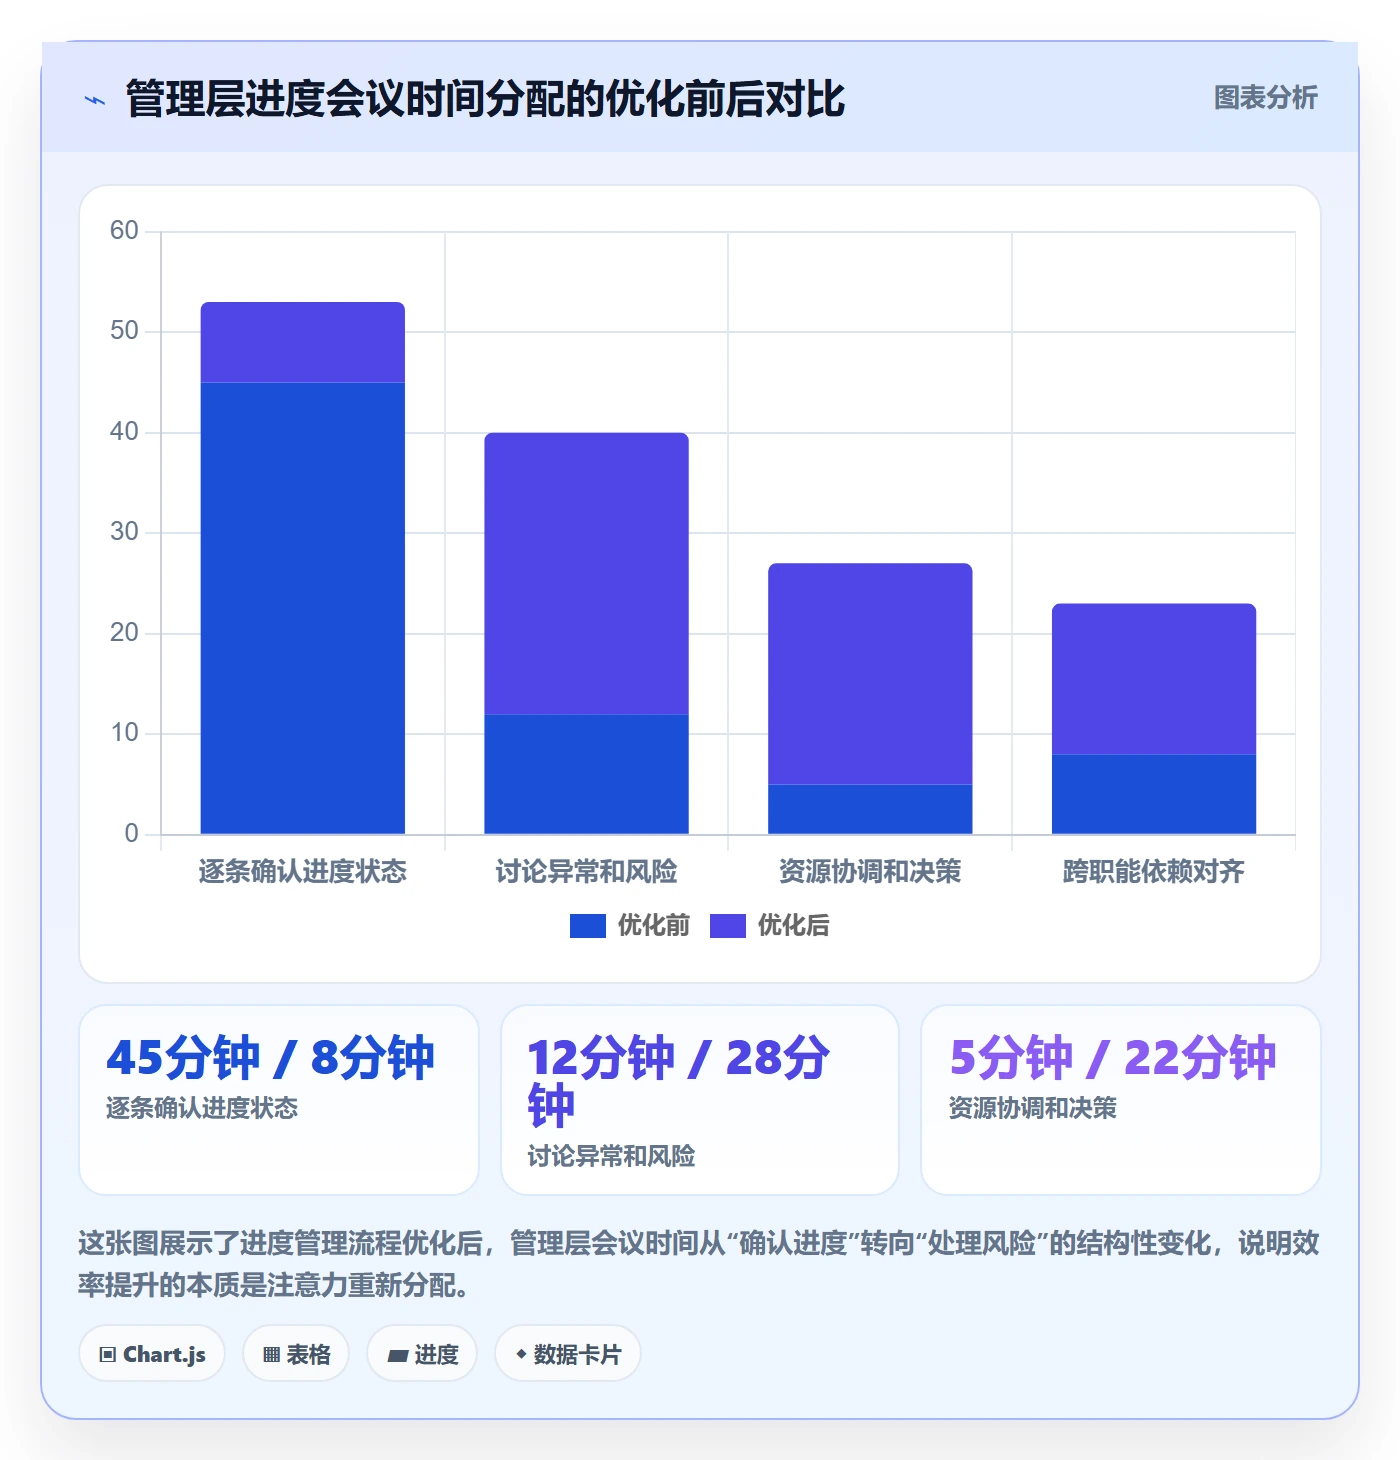Click the y-axis label 30
Image resolution: width=1400 pixels, height=1460 pixels.
124,532
